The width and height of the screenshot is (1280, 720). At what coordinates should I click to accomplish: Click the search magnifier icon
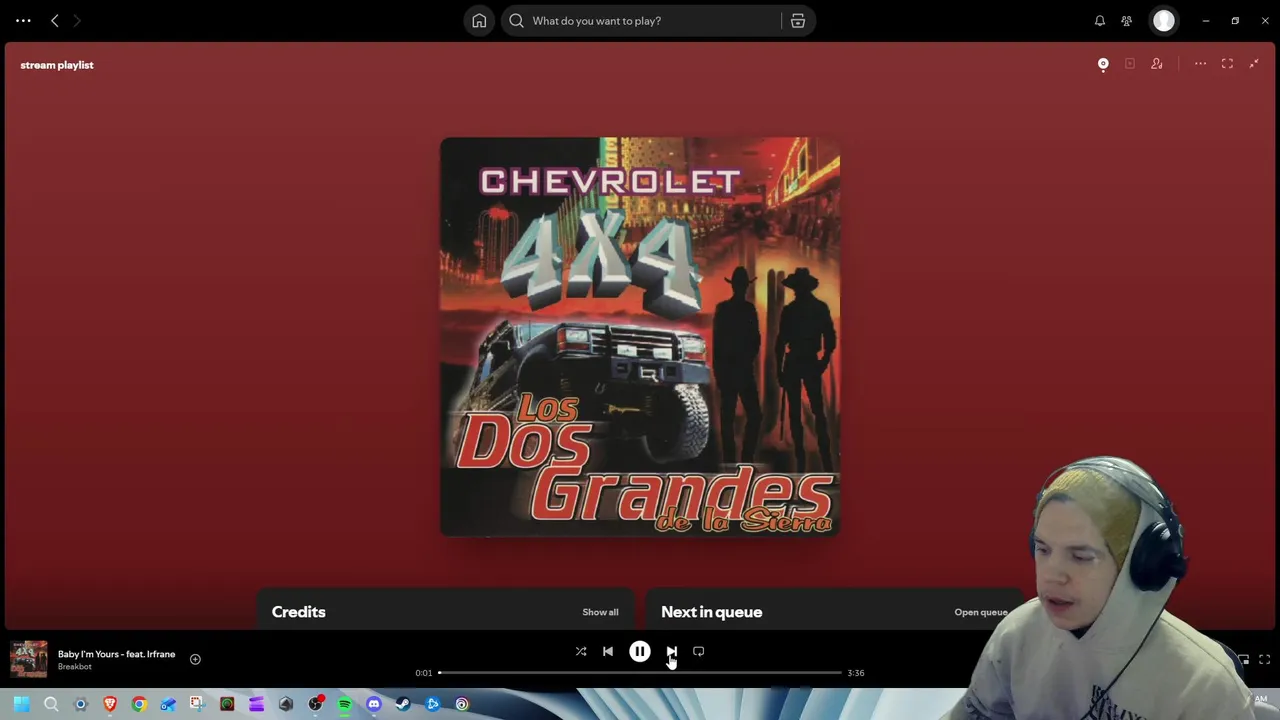[x=516, y=20]
